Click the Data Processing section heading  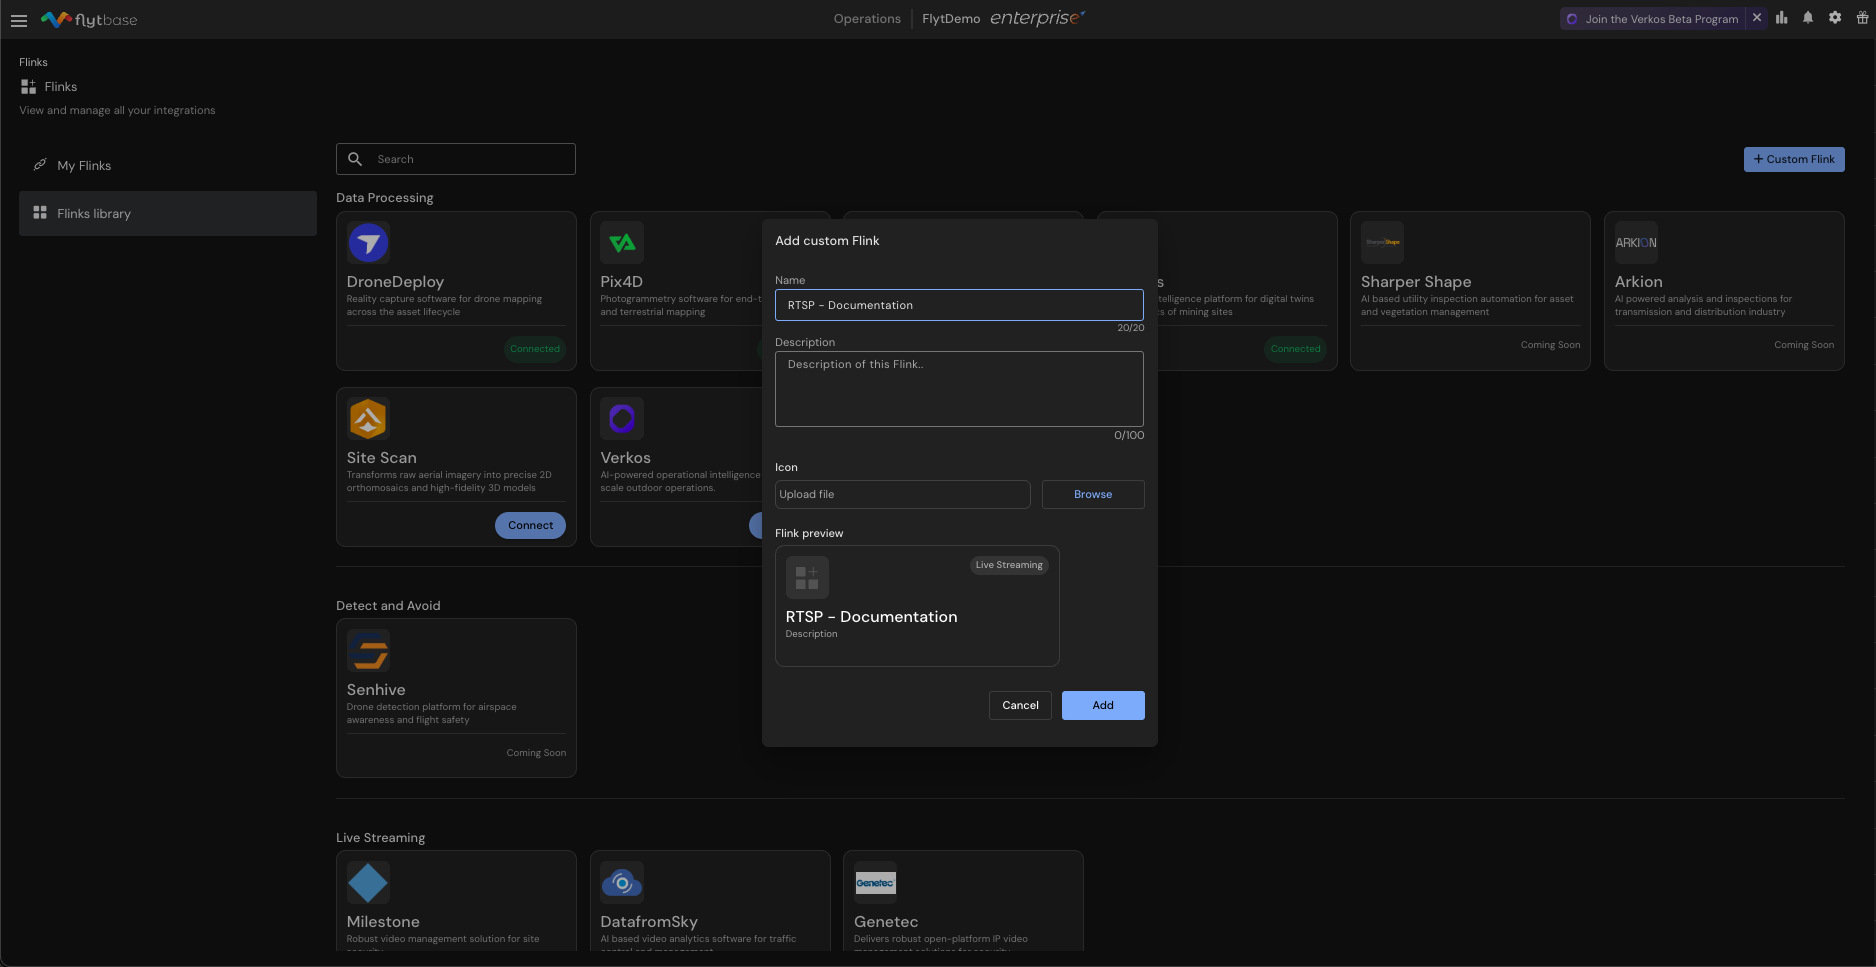[x=385, y=198]
